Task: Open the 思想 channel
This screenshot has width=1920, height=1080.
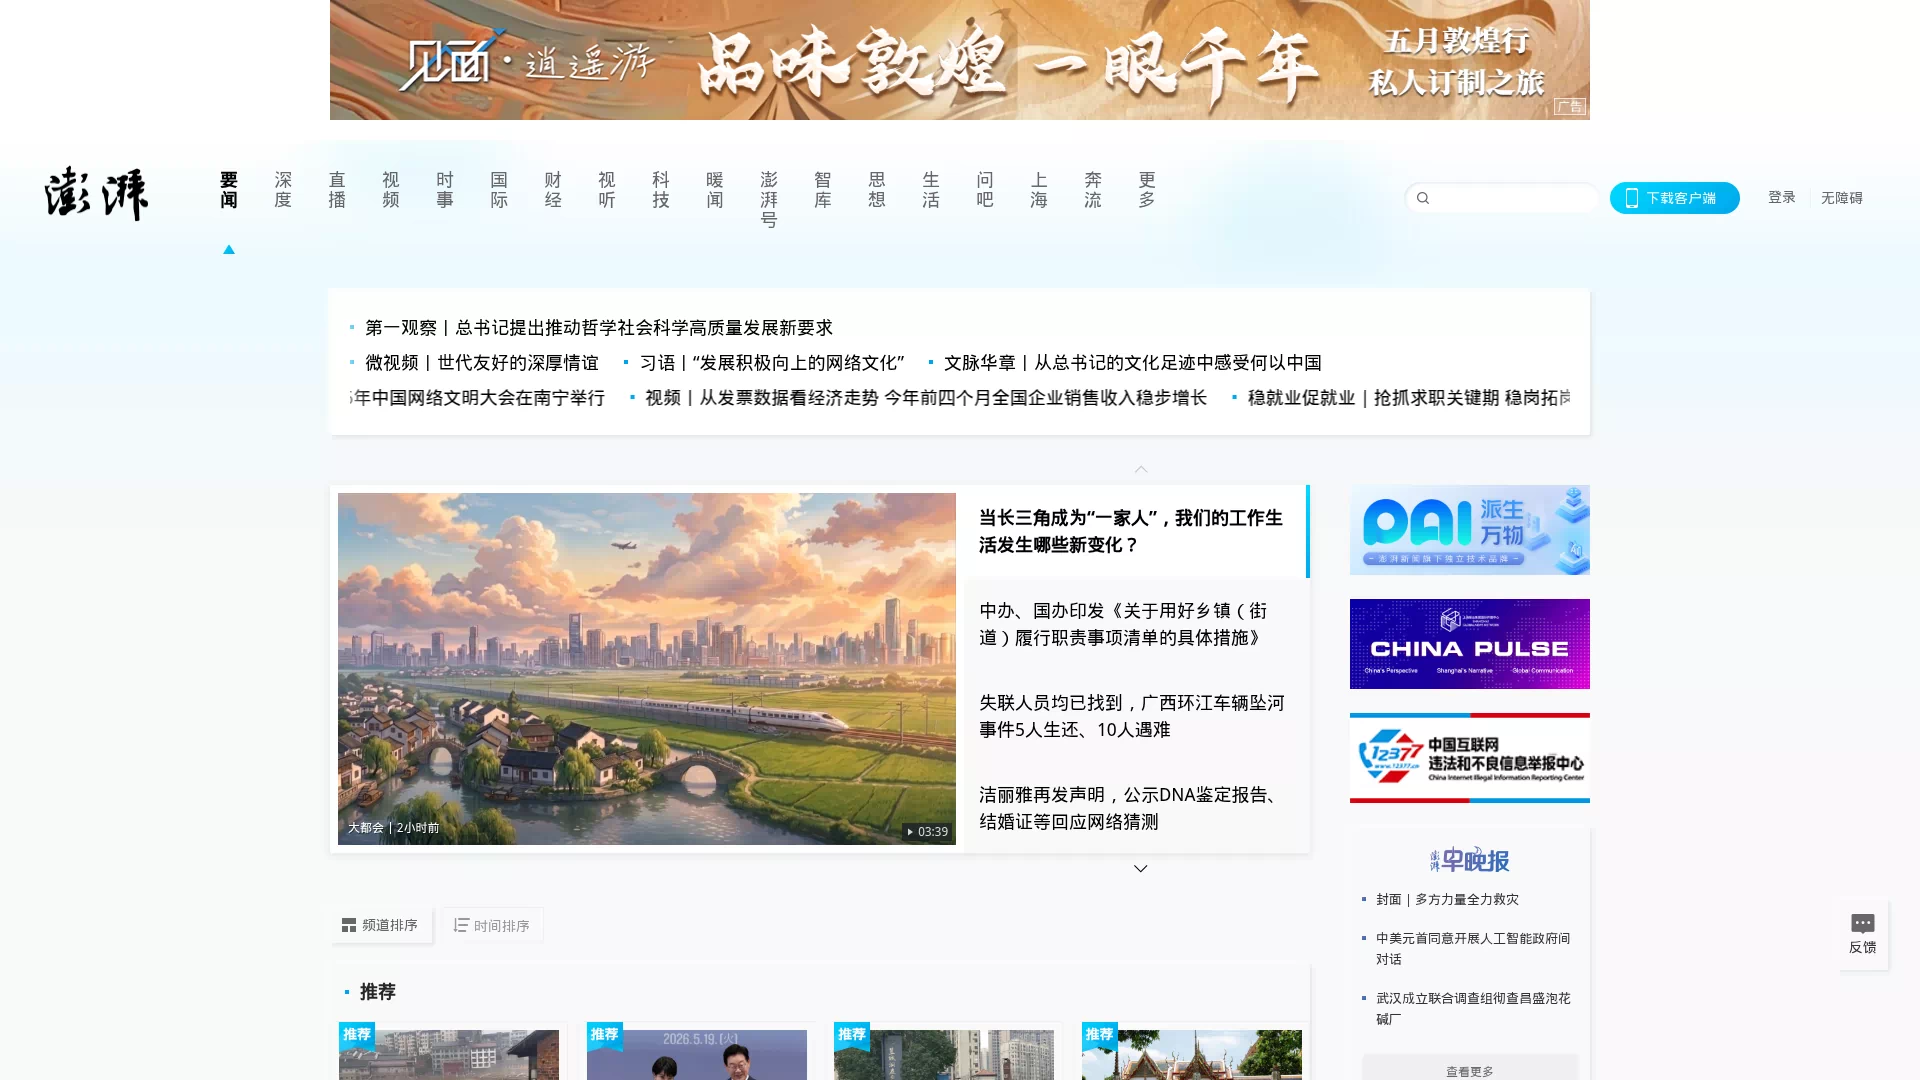Action: pyautogui.click(x=877, y=190)
